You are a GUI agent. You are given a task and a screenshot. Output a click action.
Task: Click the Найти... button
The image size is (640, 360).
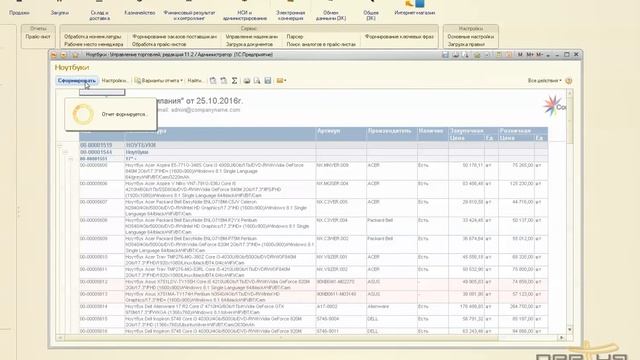point(195,81)
